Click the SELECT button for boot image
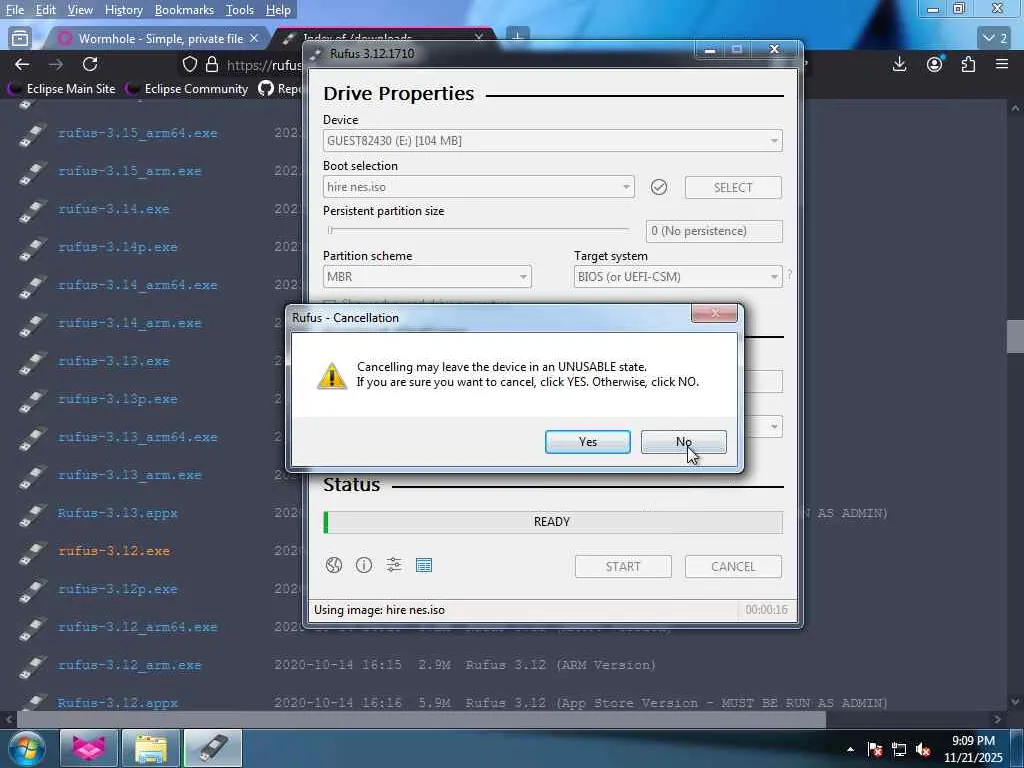The width and height of the screenshot is (1024, 768). (x=733, y=187)
